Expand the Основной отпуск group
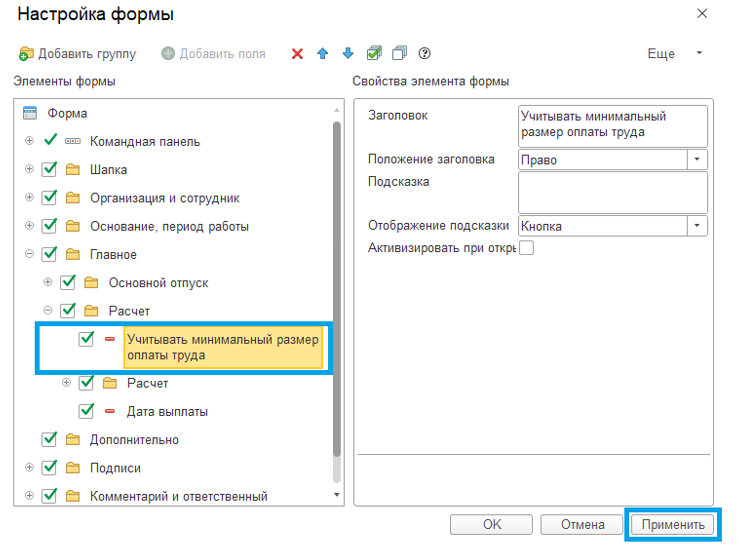 [x=48, y=282]
